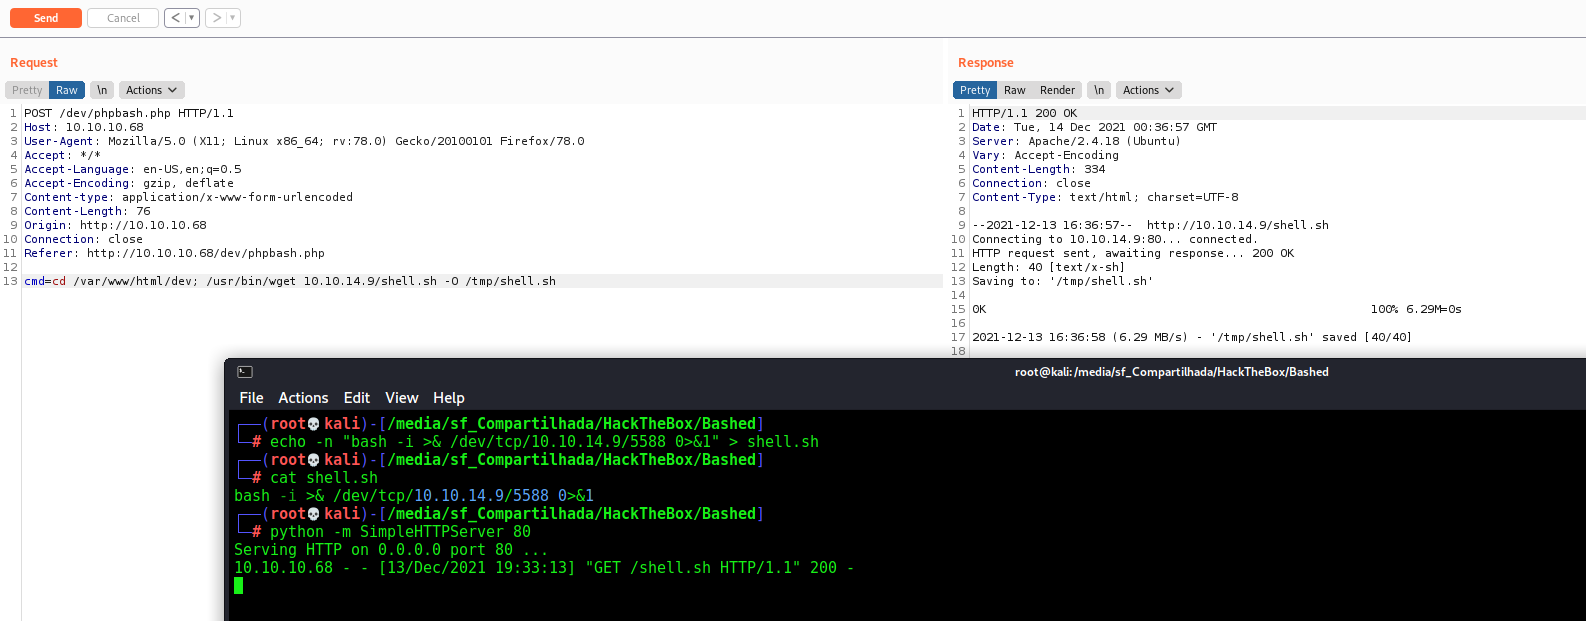The image size is (1586, 621).
Task: Click the Origin header line
Action: (115, 225)
